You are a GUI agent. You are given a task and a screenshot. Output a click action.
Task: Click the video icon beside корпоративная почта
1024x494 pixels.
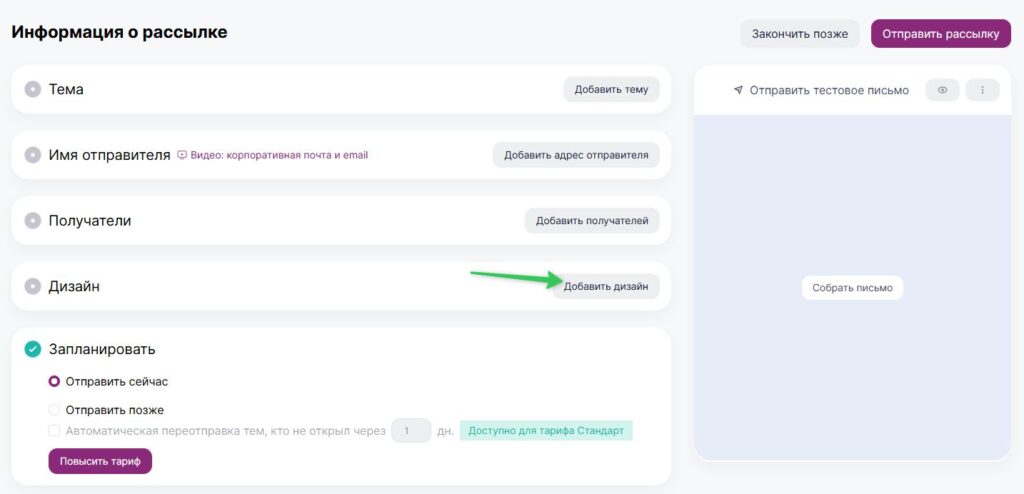point(182,156)
